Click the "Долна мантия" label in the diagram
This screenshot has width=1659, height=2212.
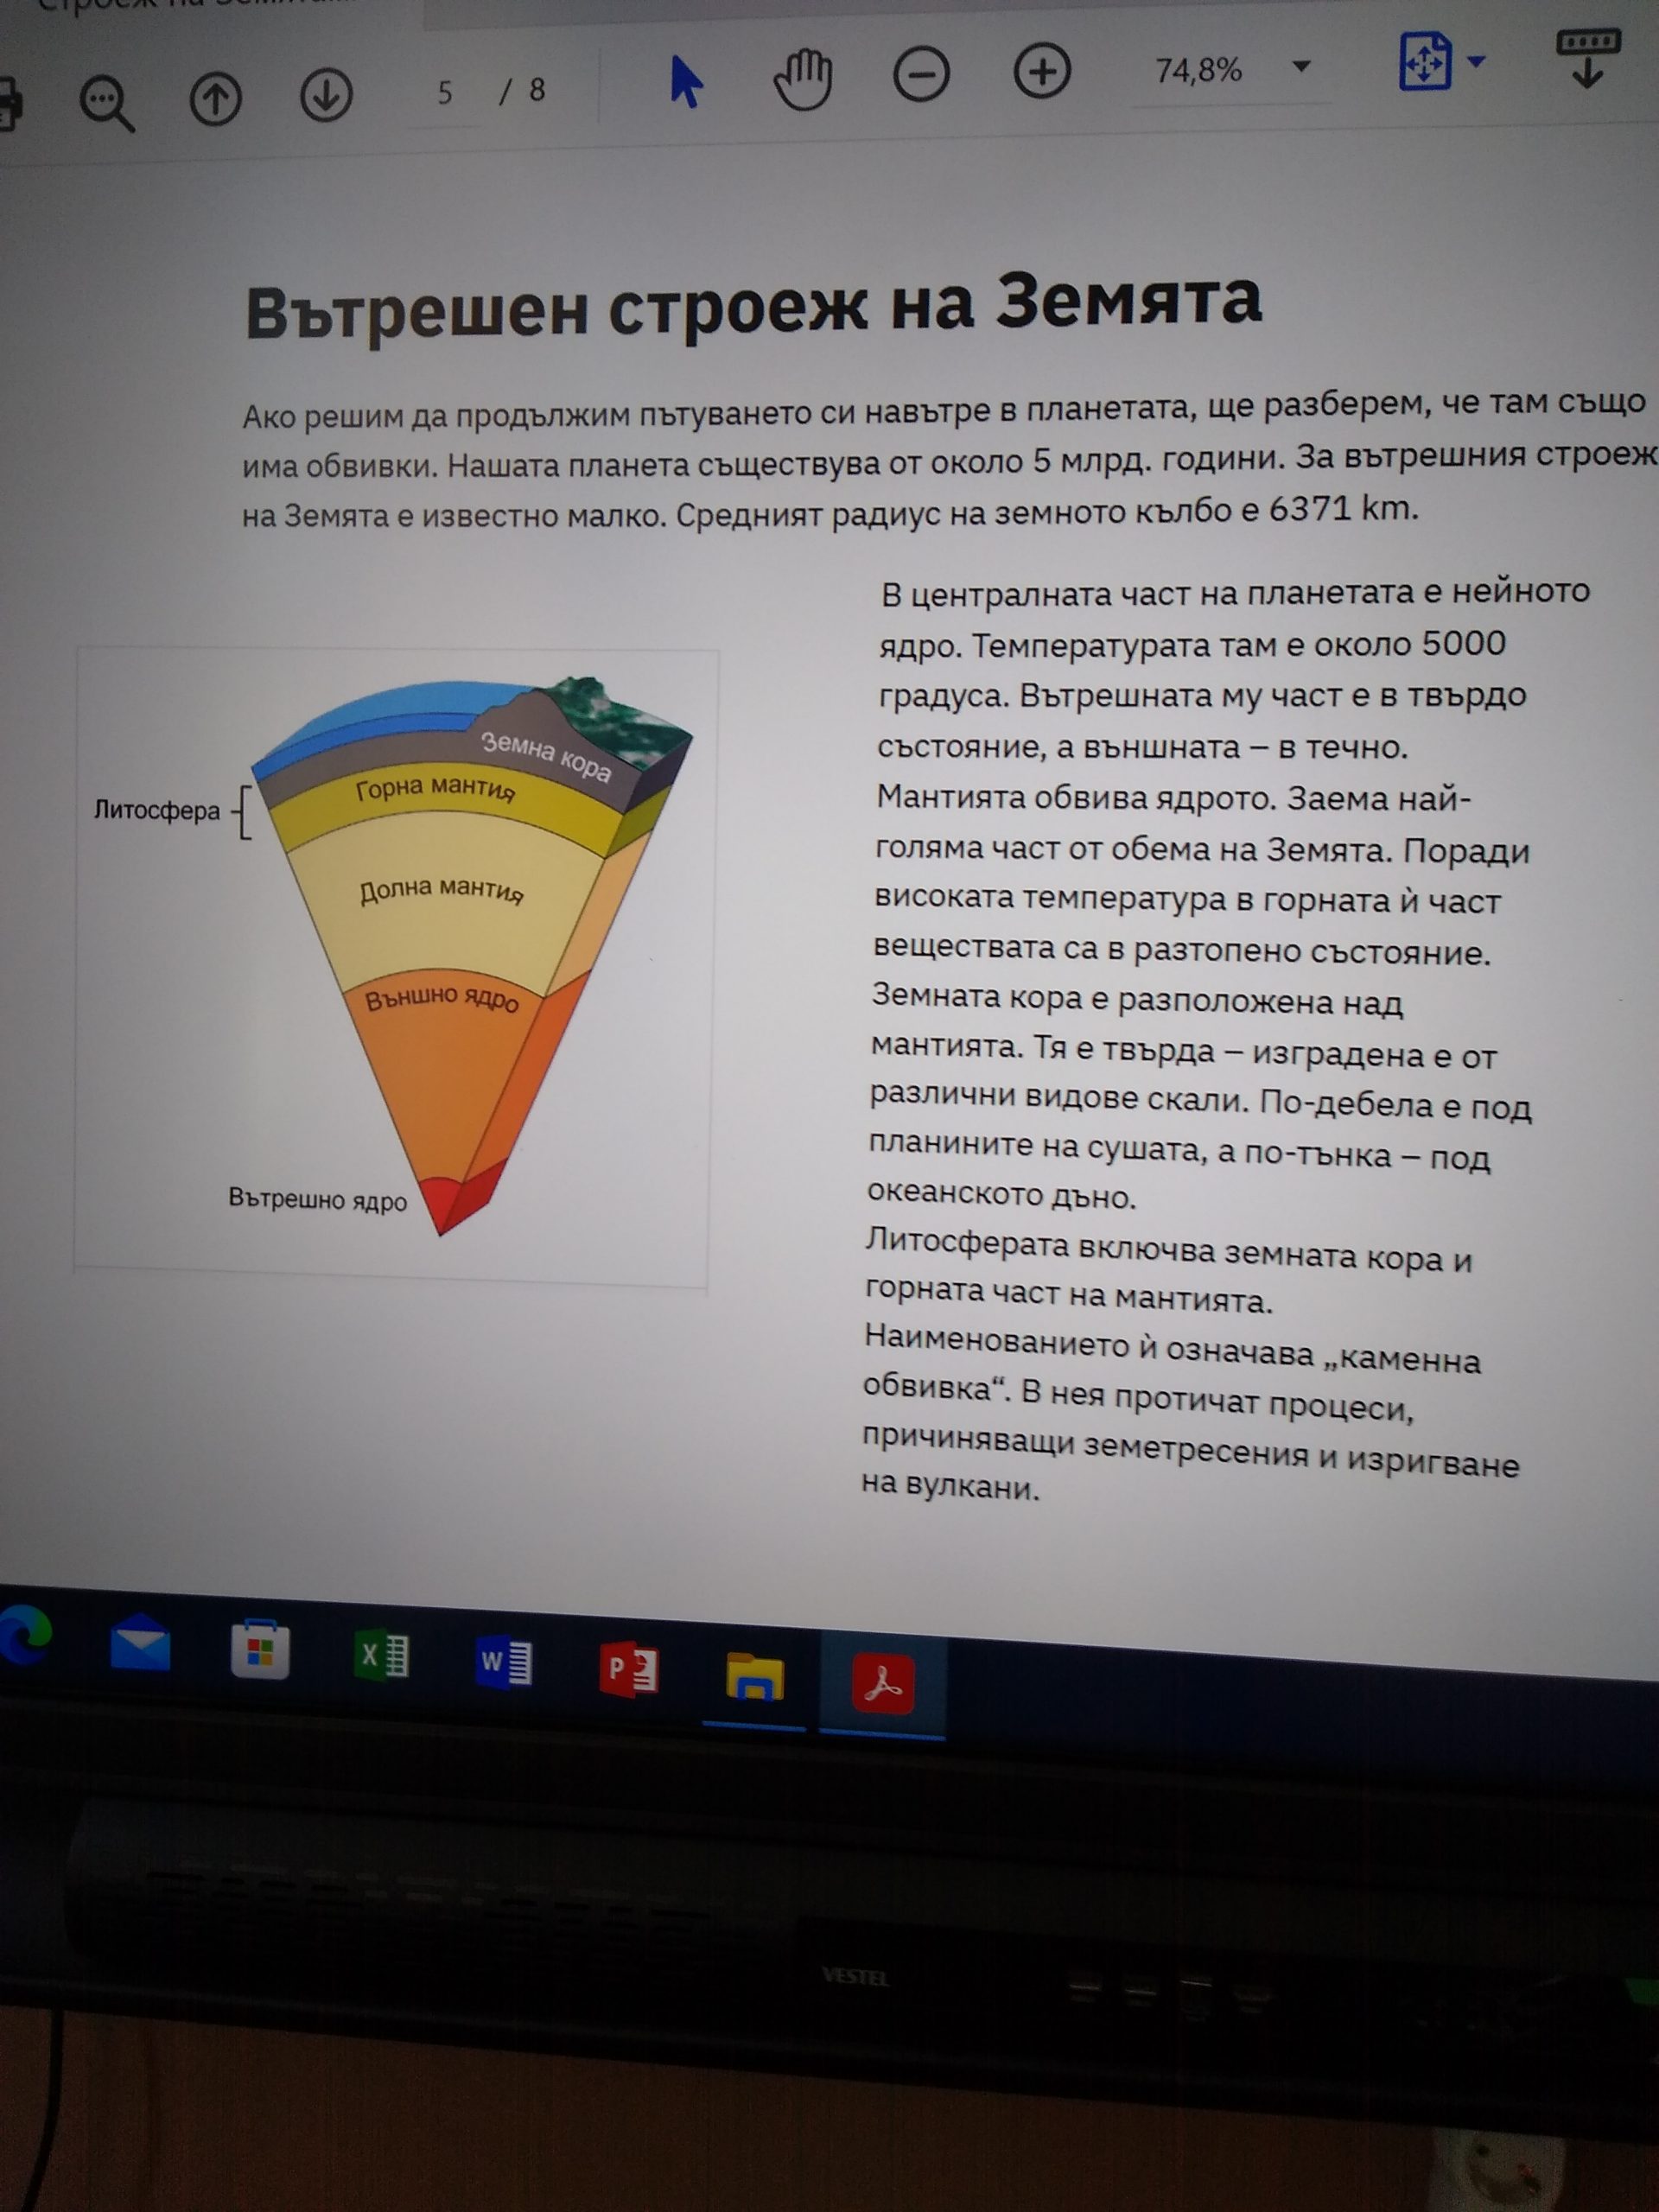coord(441,890)
